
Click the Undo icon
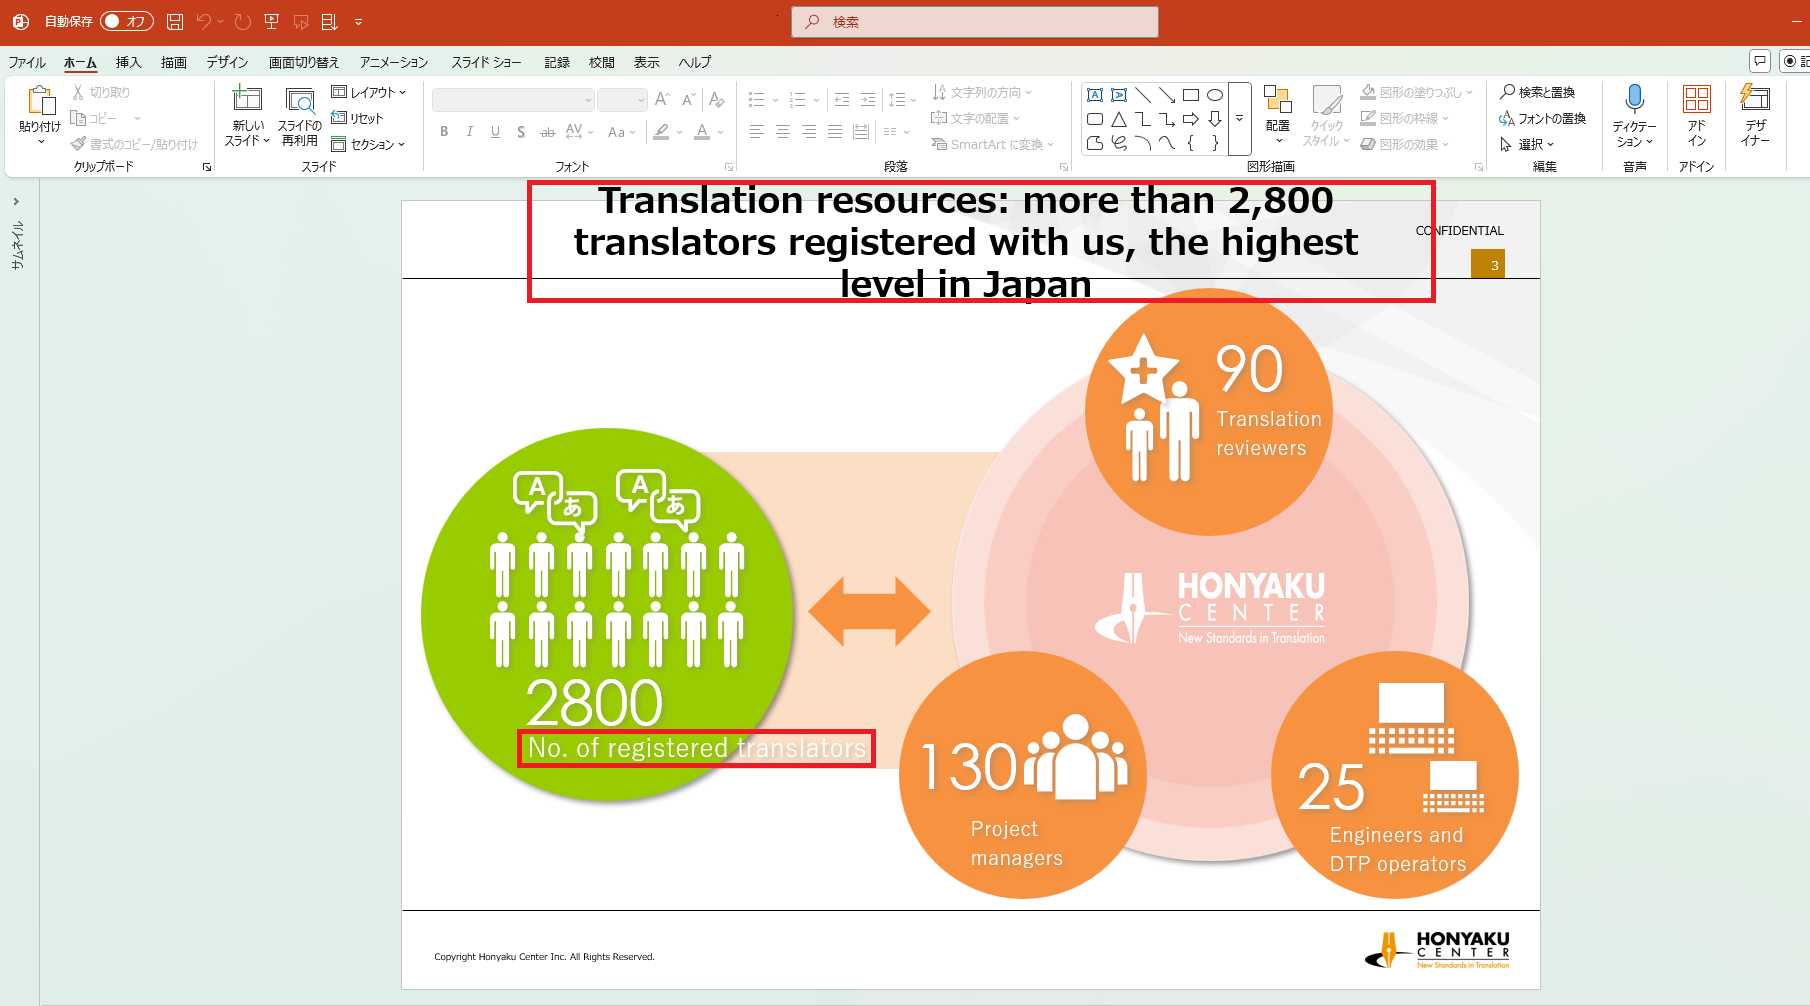coord(204,21)
